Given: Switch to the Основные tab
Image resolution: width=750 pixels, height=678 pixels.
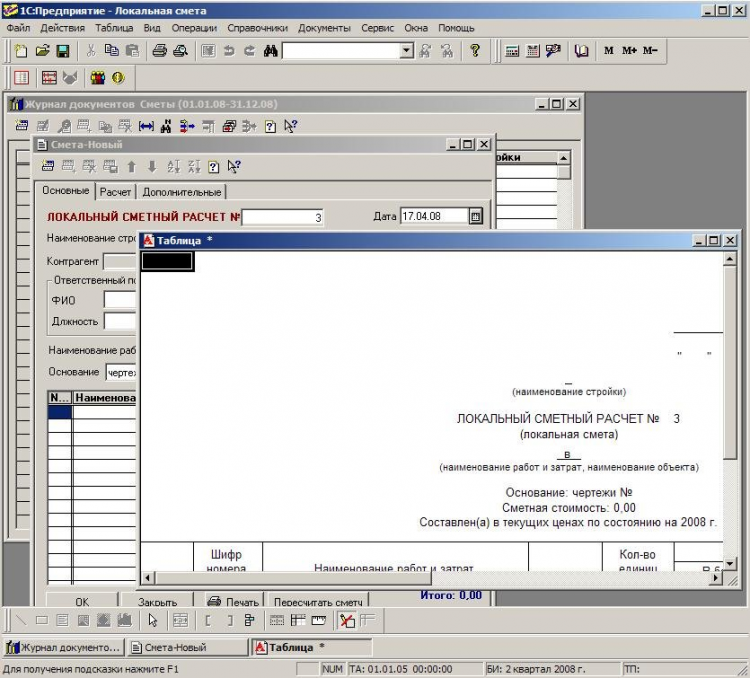Looking at the screenshot, I should coord(65,191).
